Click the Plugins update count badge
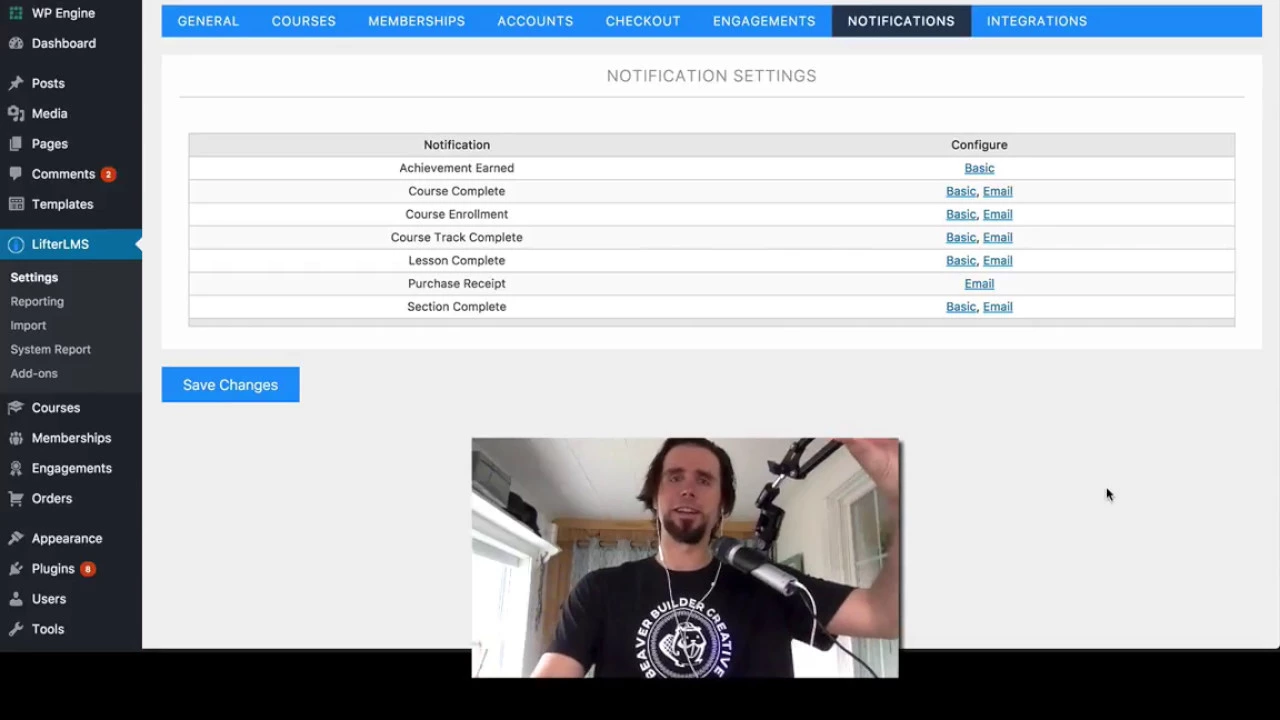The height and width of the screenshot is (720, 1280). click(88, 569)
